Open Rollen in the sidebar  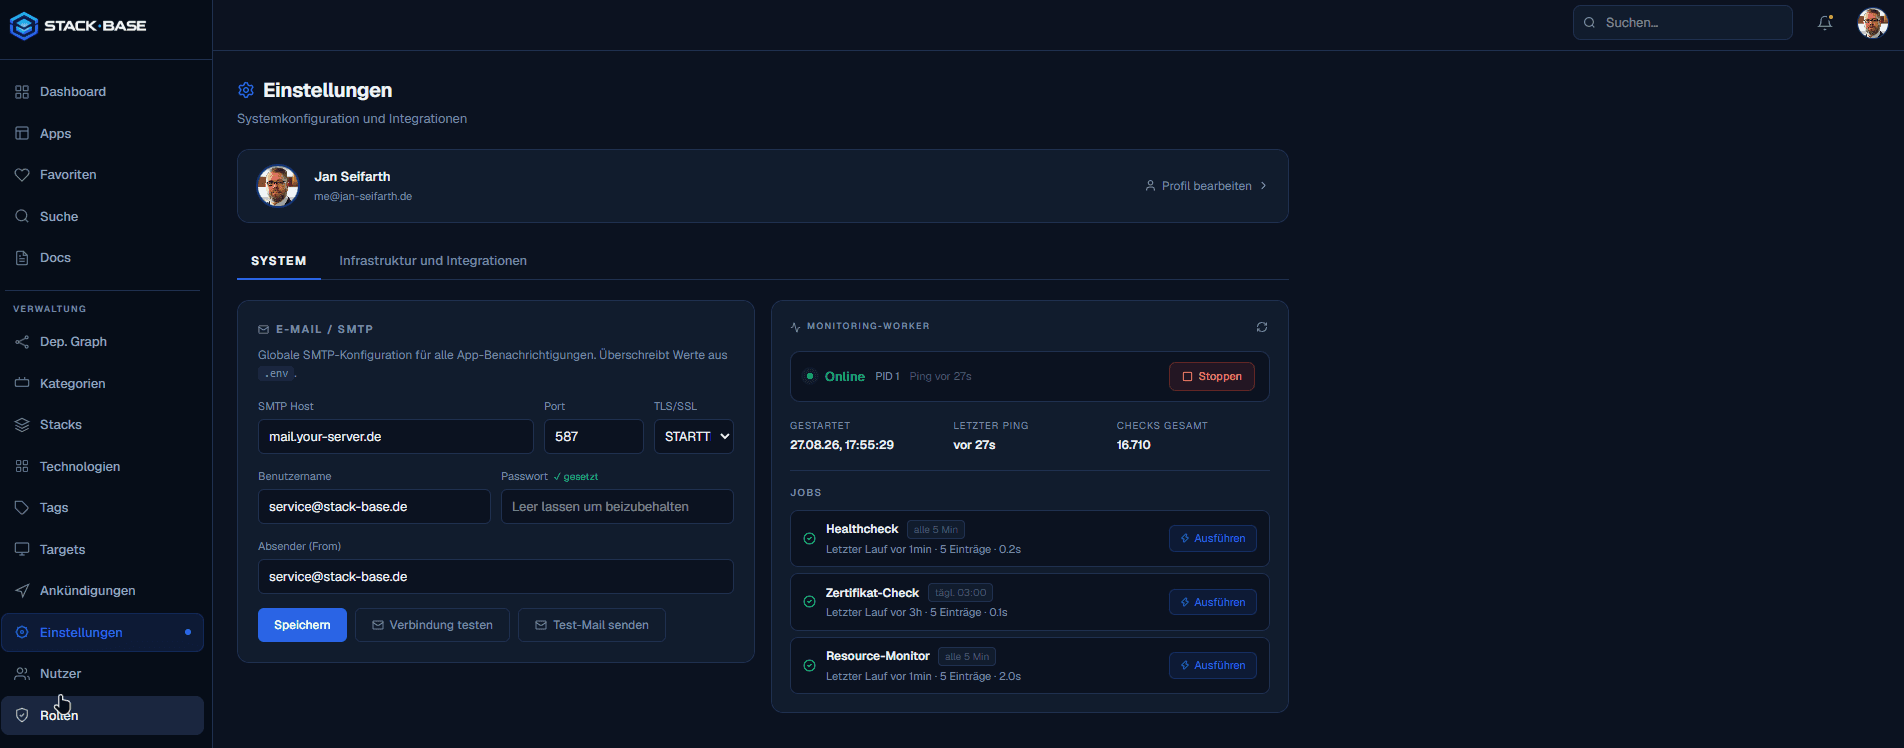103,716
